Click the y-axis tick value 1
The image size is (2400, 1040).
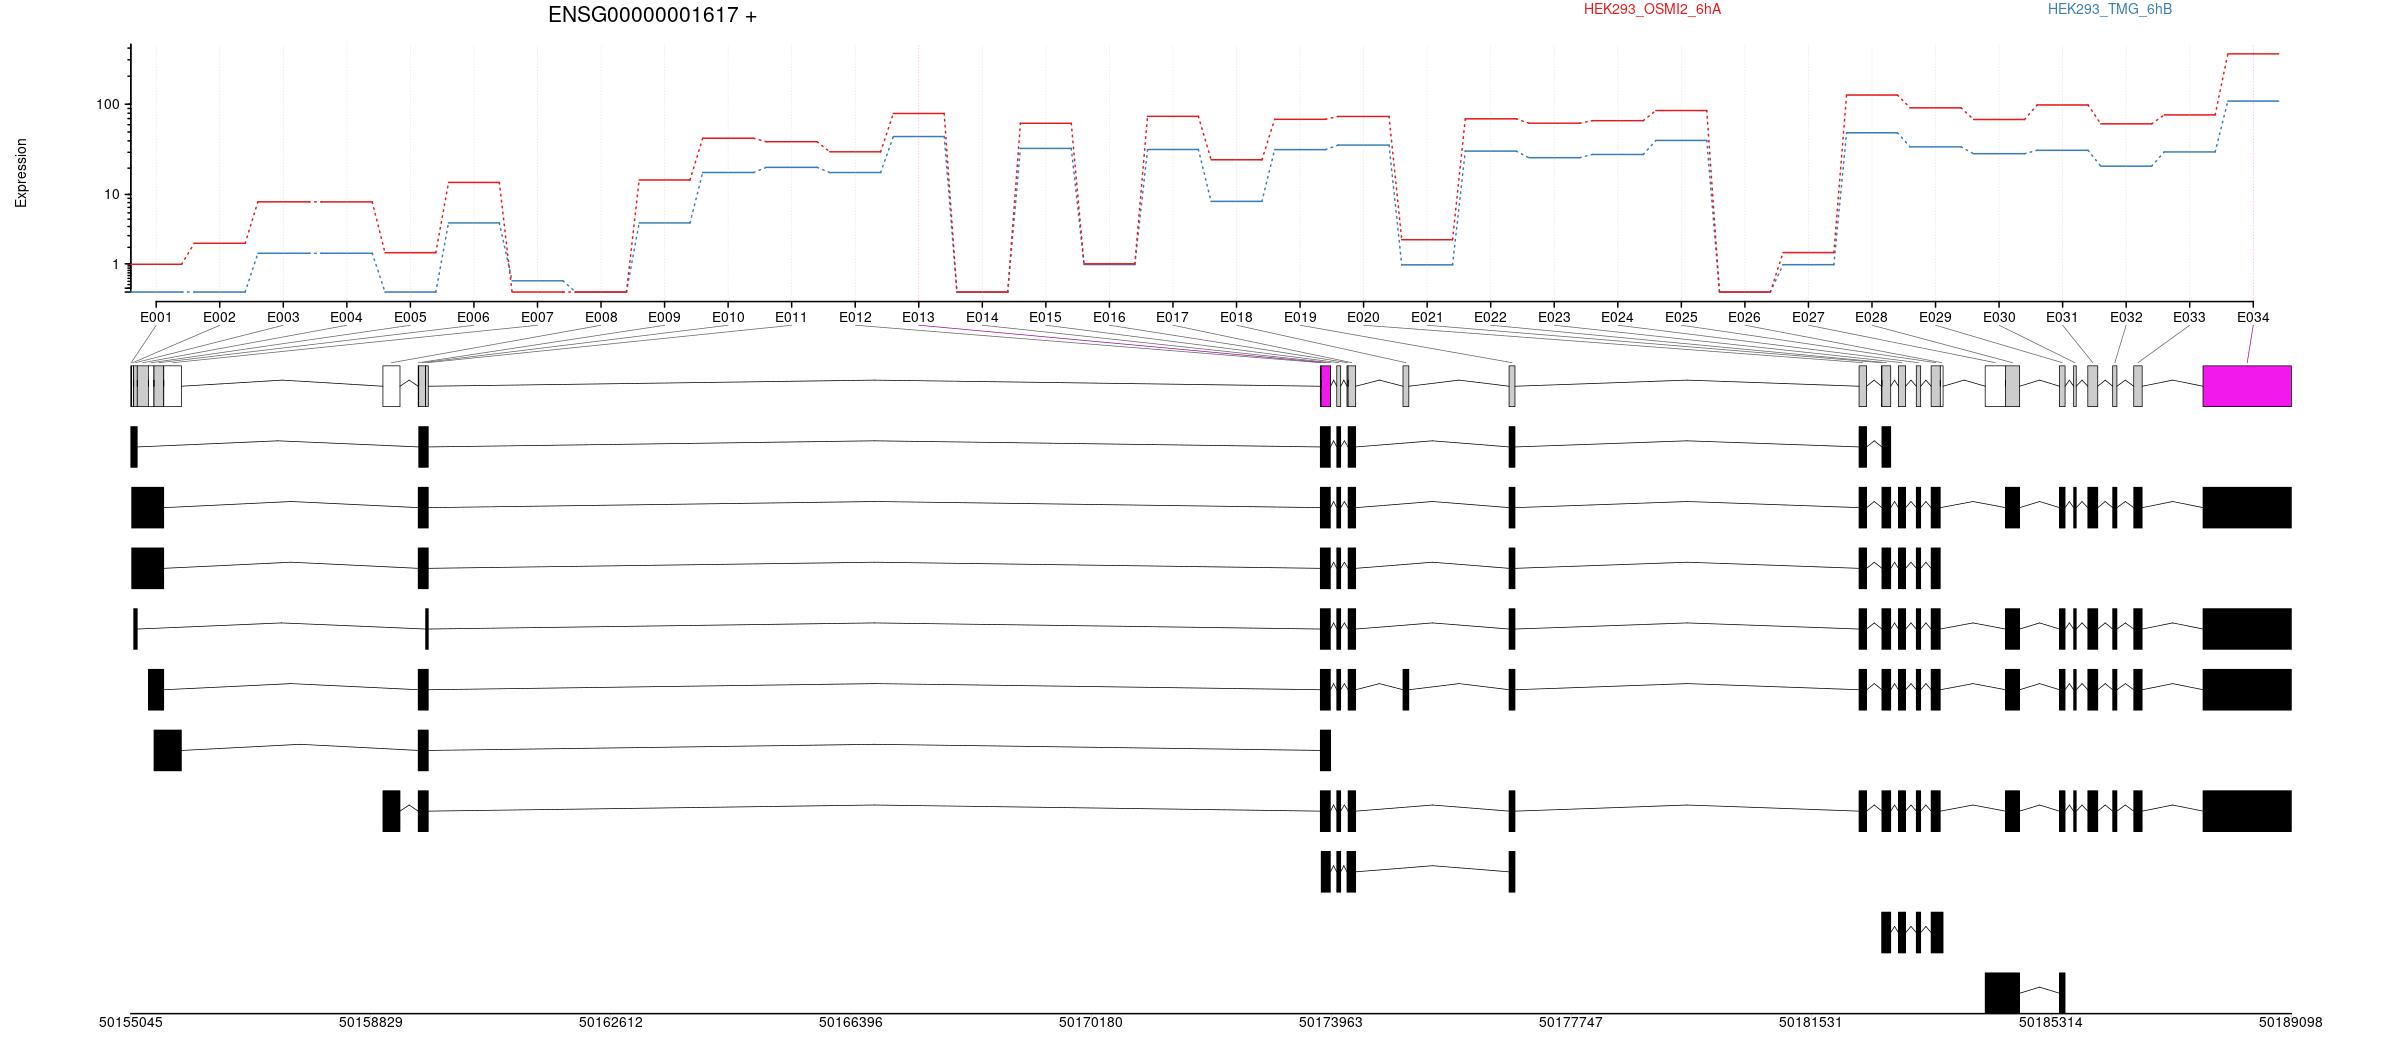(115, 264)
